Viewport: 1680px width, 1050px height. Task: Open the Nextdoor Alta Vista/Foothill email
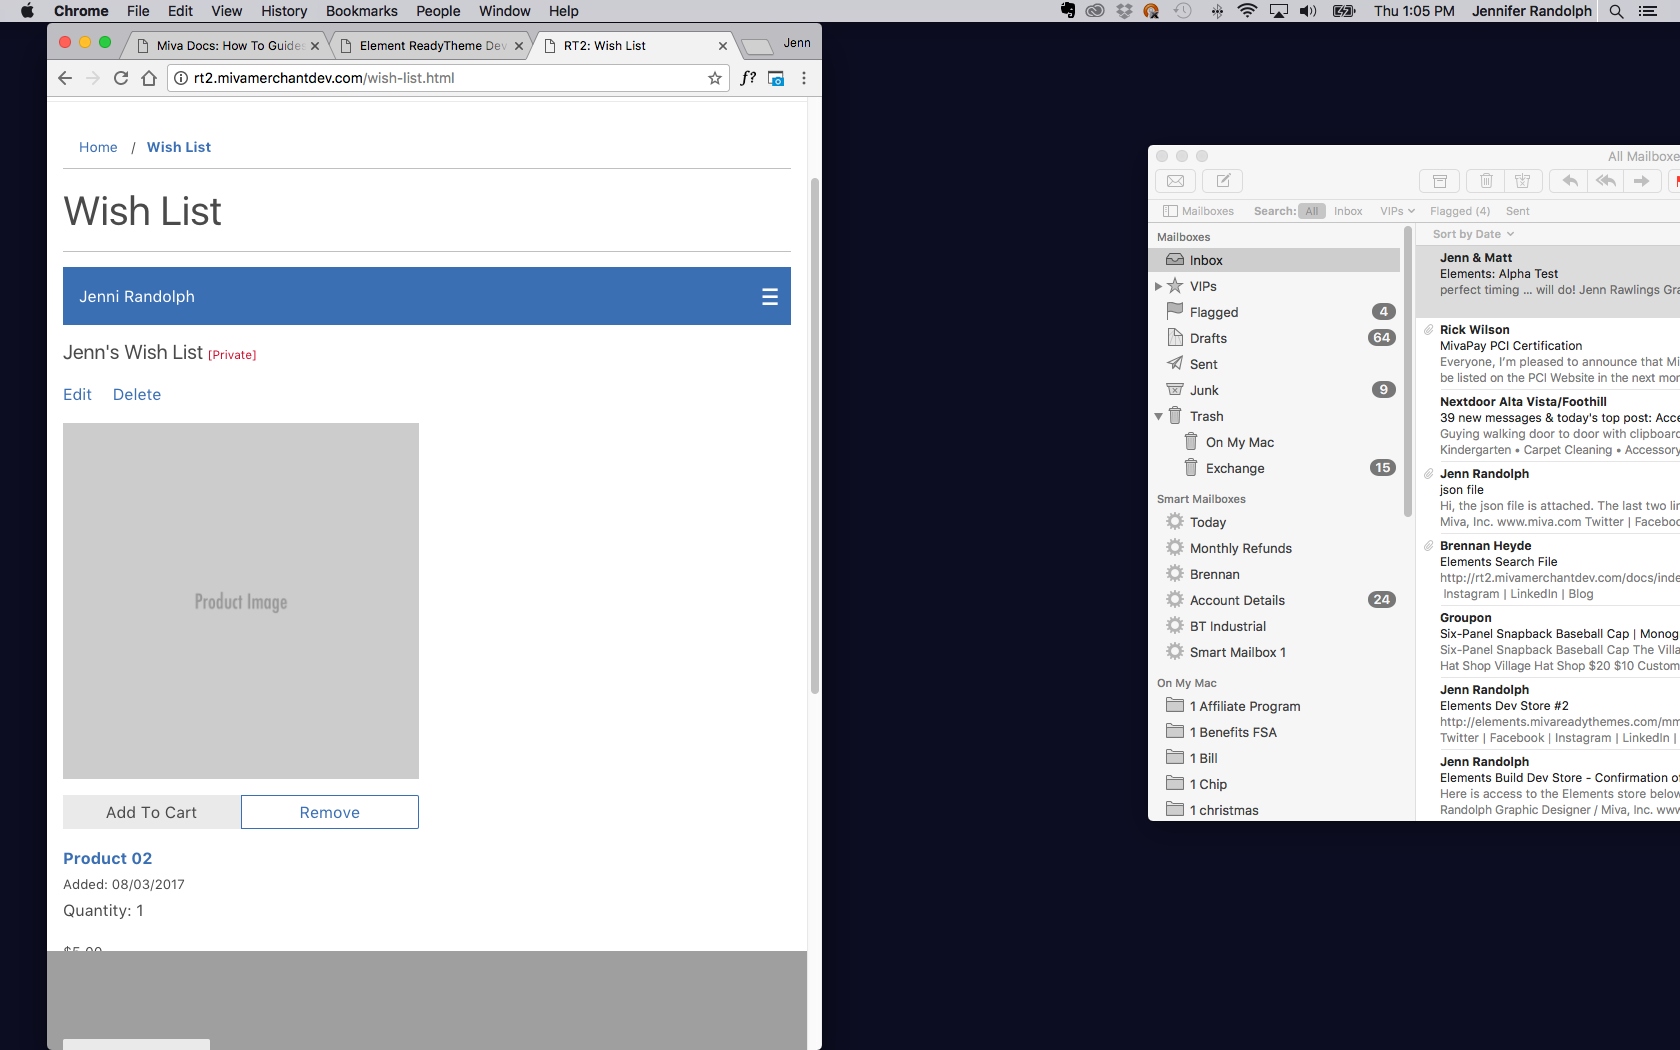[1548, 426]
